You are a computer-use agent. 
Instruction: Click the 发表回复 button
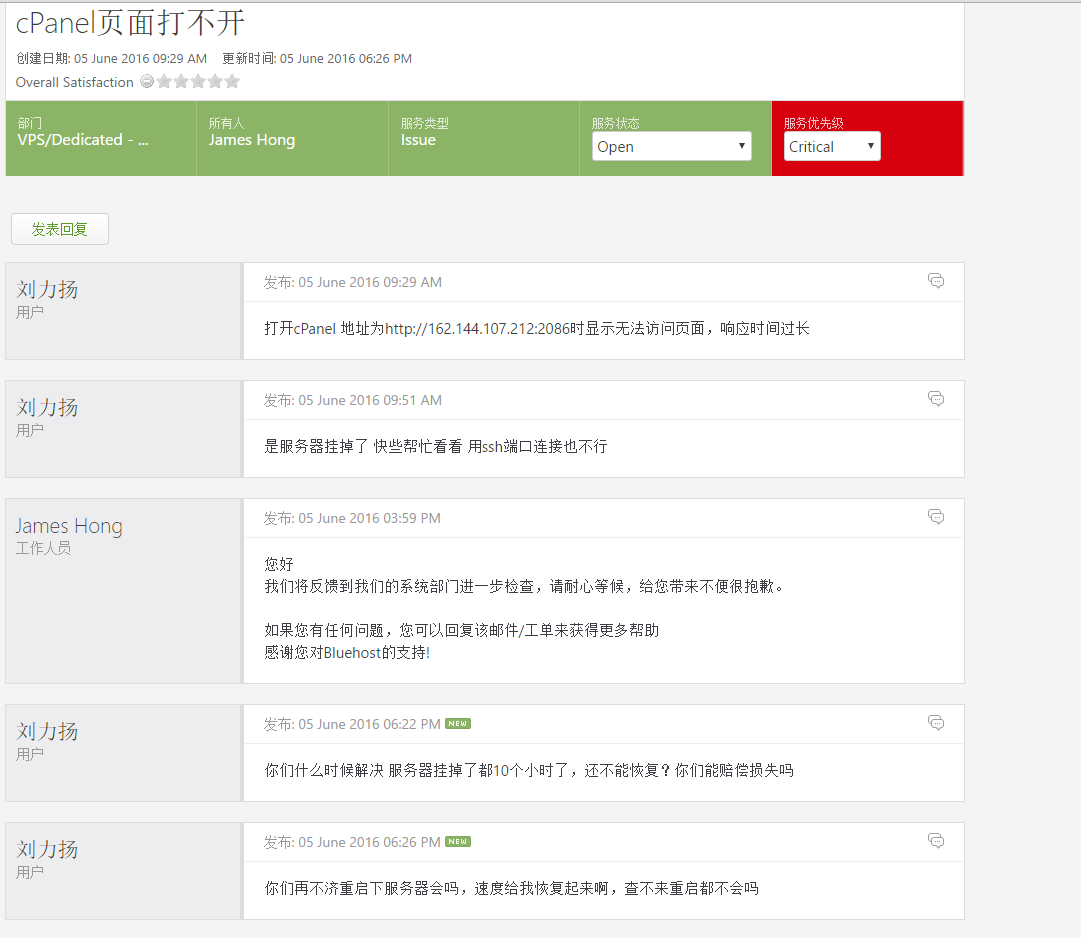60,229
